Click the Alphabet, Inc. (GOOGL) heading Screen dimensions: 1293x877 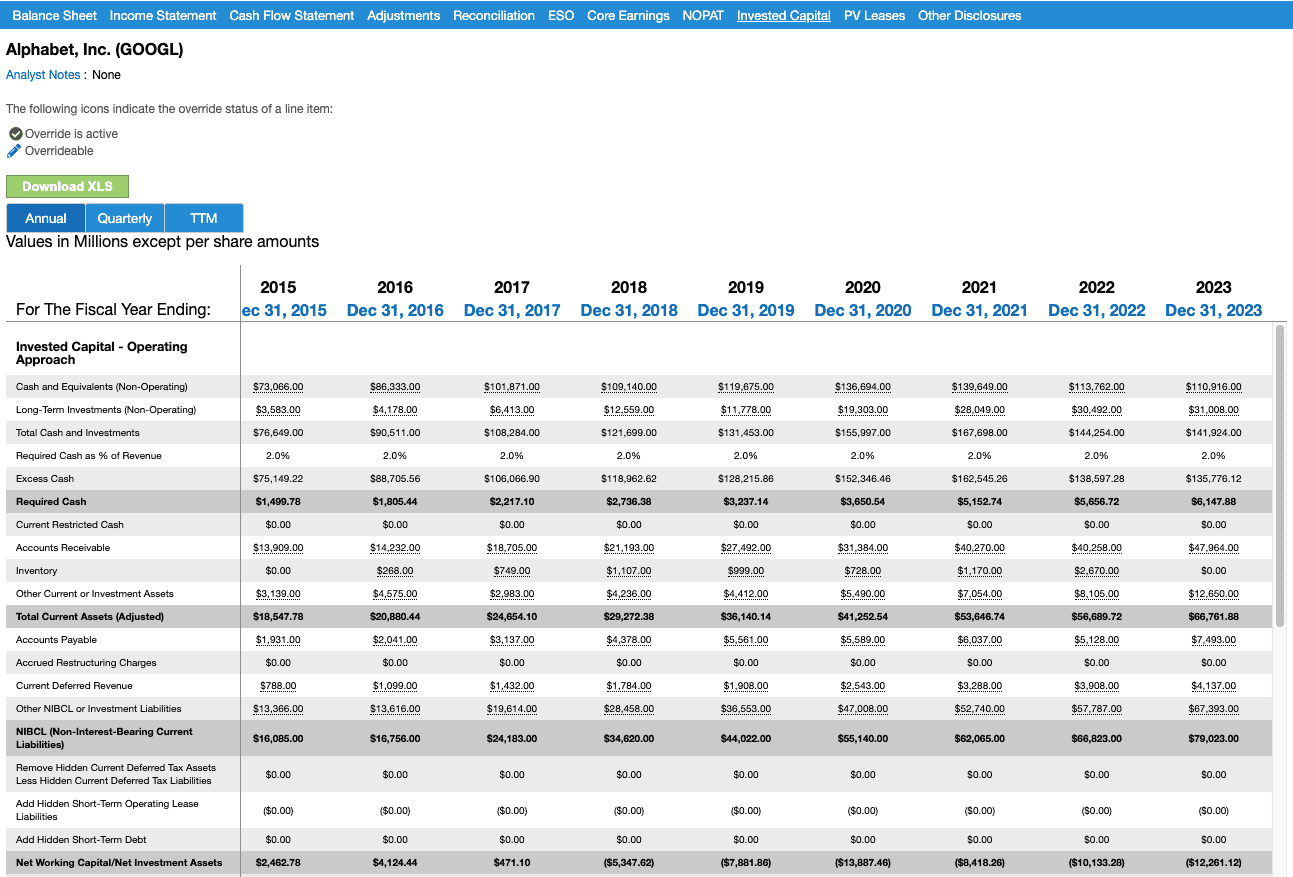(95, 49)
